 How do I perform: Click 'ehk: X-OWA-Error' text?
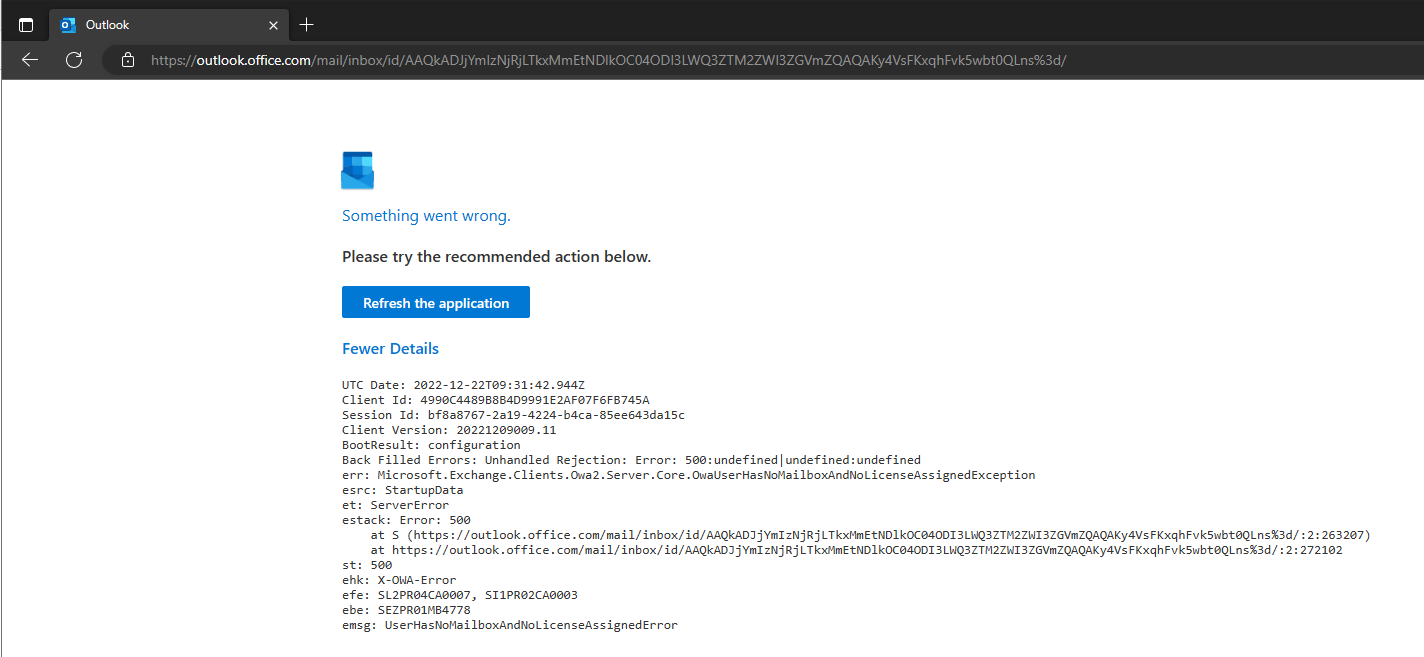399,580
